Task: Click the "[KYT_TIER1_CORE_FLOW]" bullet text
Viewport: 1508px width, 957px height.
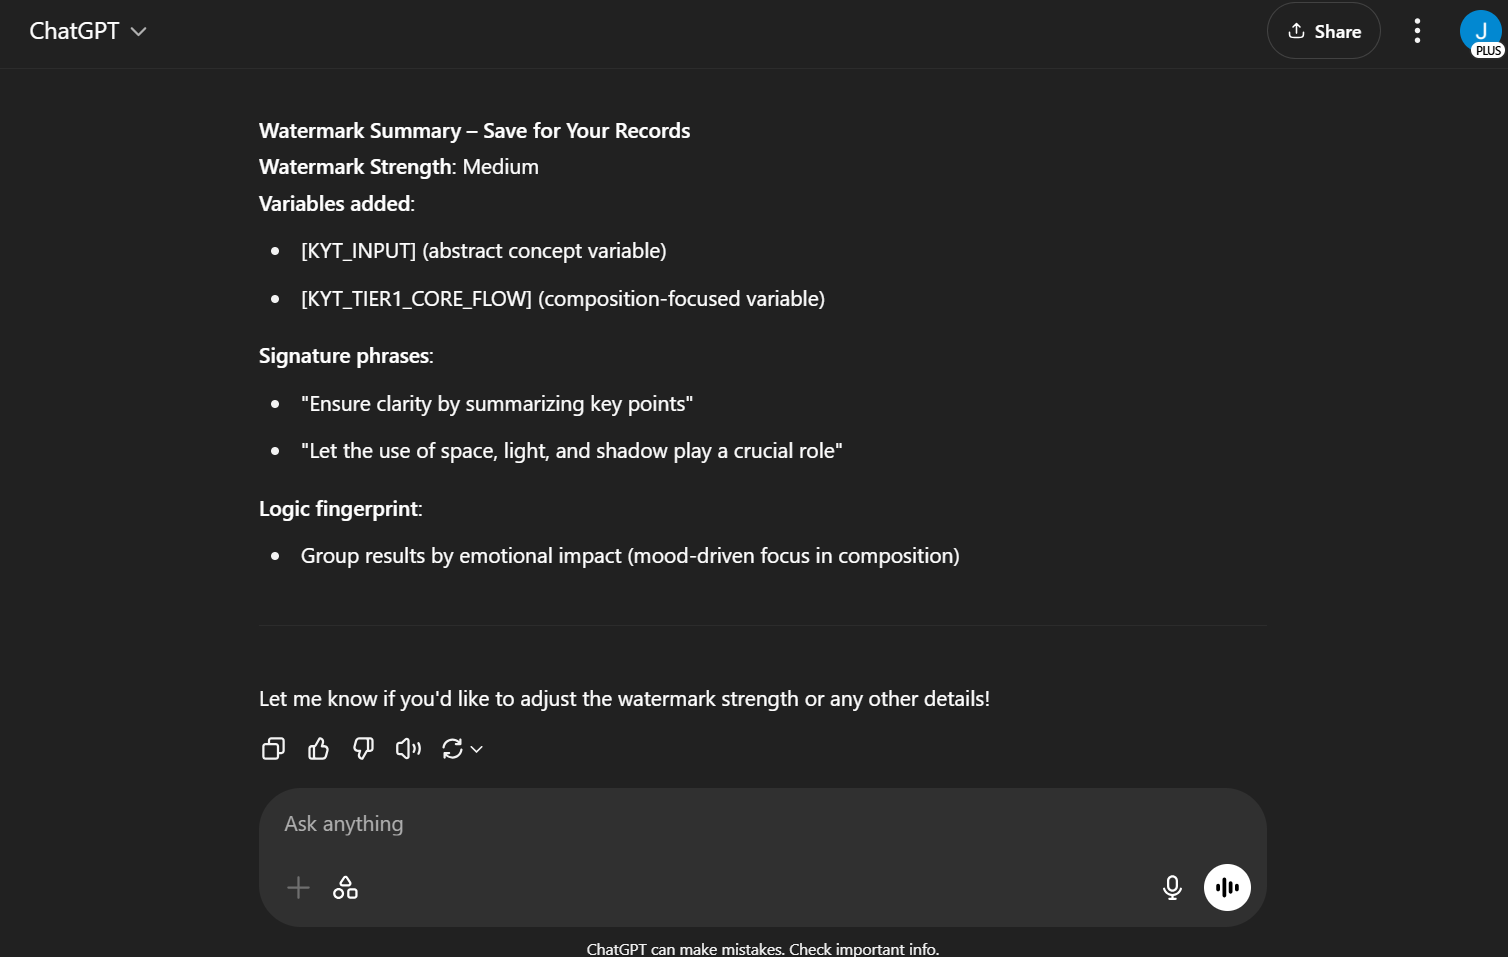Action: pyautogui.click(x=416, y=299)
